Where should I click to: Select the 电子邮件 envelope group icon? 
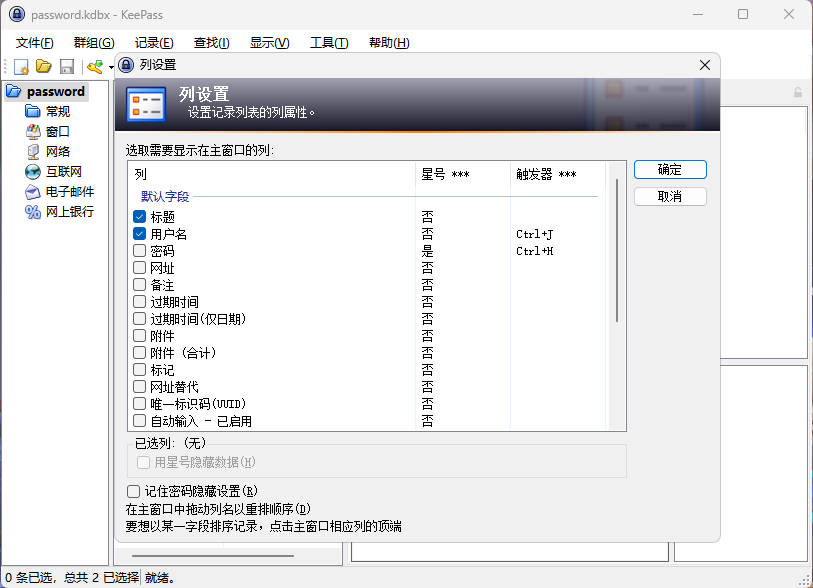(x=33, y=191)
